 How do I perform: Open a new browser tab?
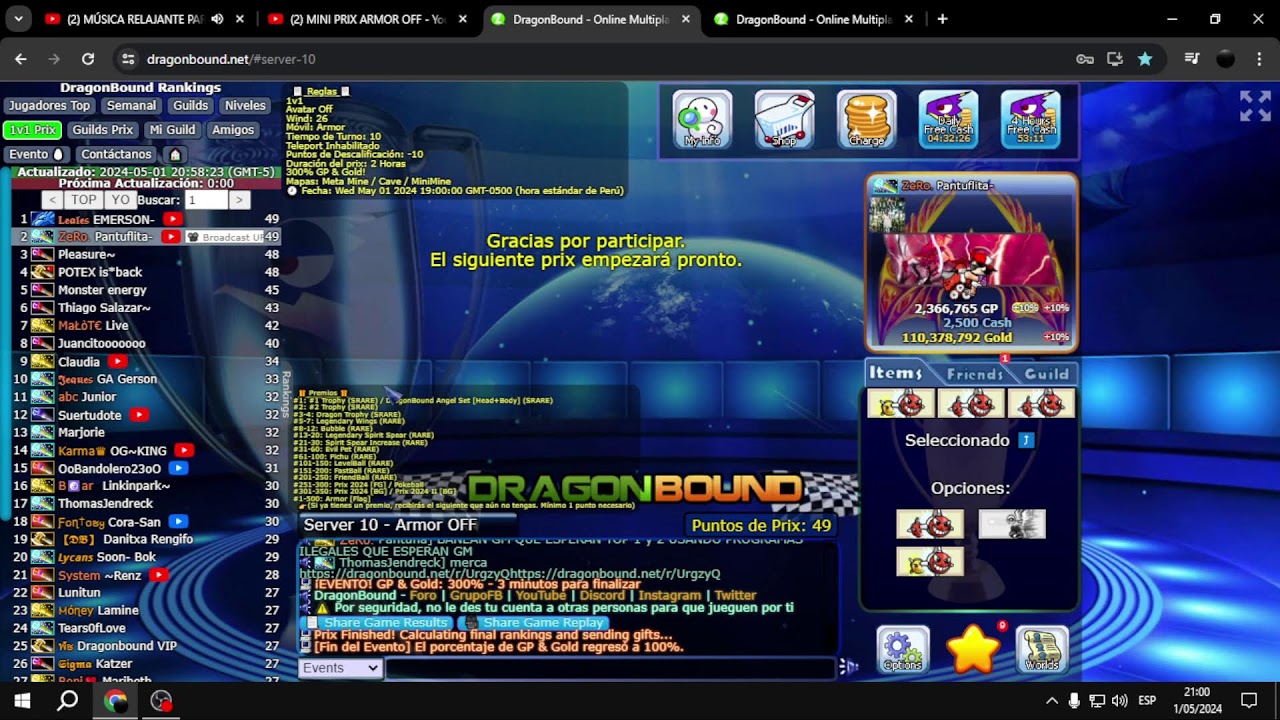[942, 19]
